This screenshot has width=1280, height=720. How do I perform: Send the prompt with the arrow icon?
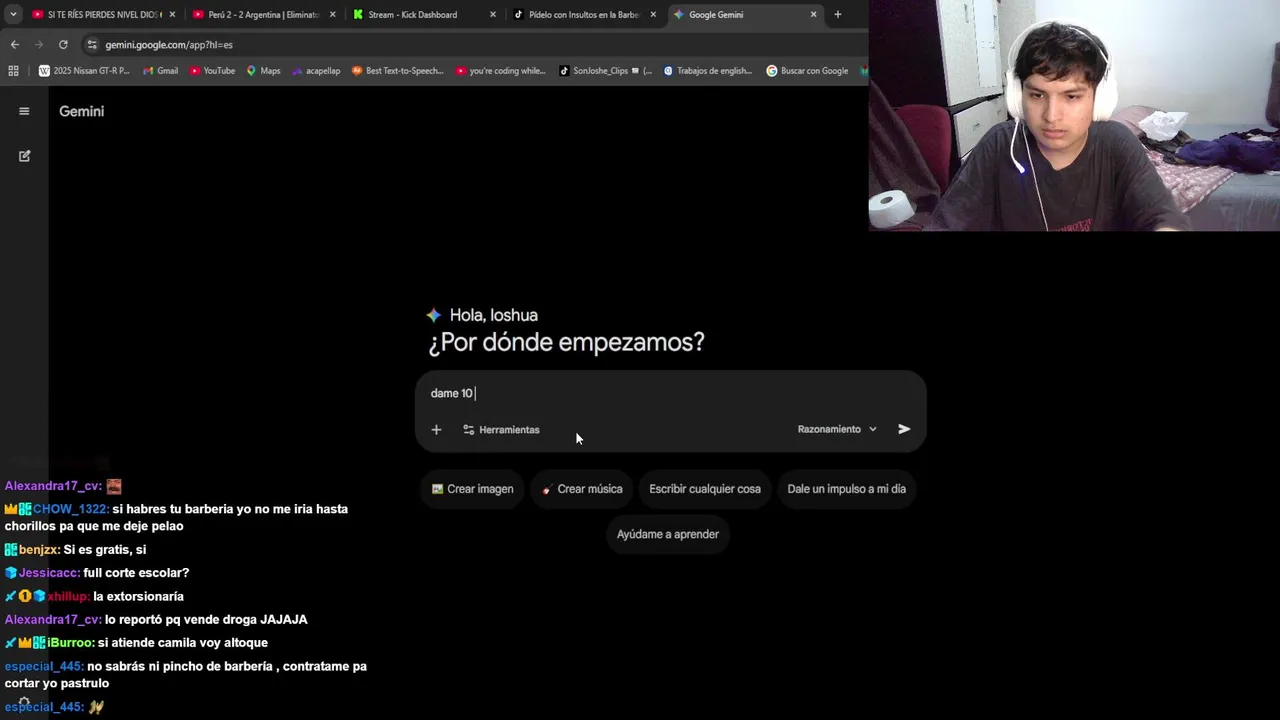tap(904, 429)
